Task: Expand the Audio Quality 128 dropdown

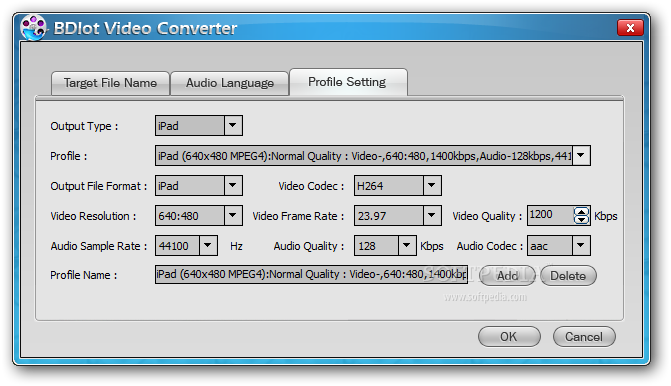Action: (x=407, y=246)
